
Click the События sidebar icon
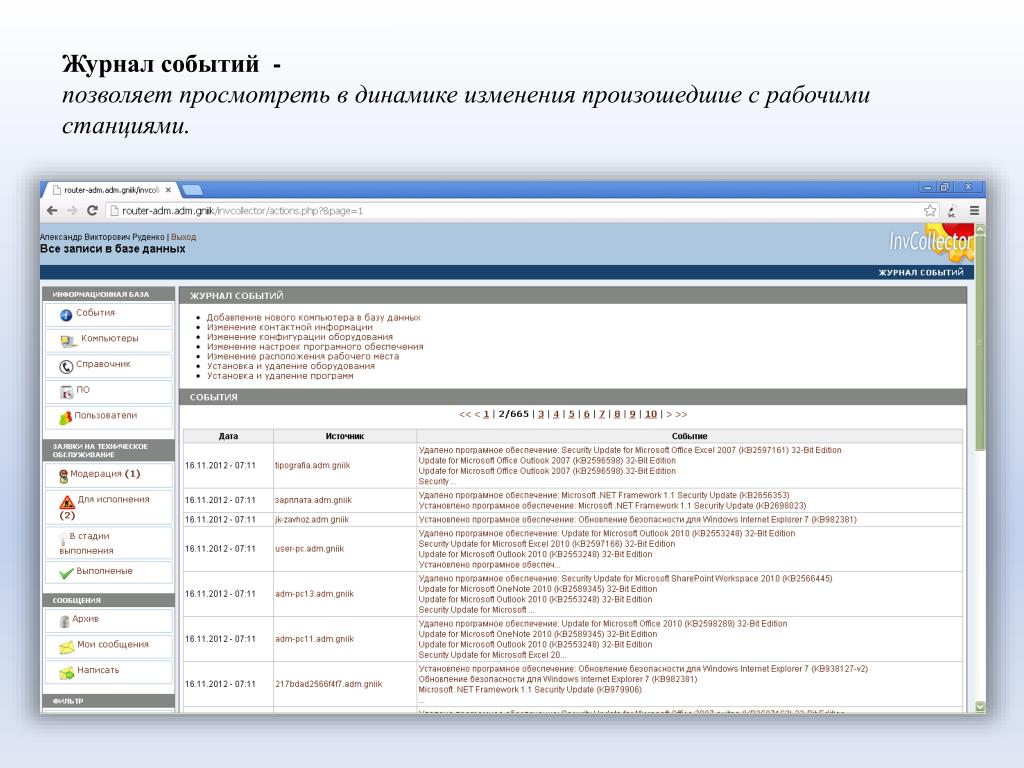click(65, 315)
